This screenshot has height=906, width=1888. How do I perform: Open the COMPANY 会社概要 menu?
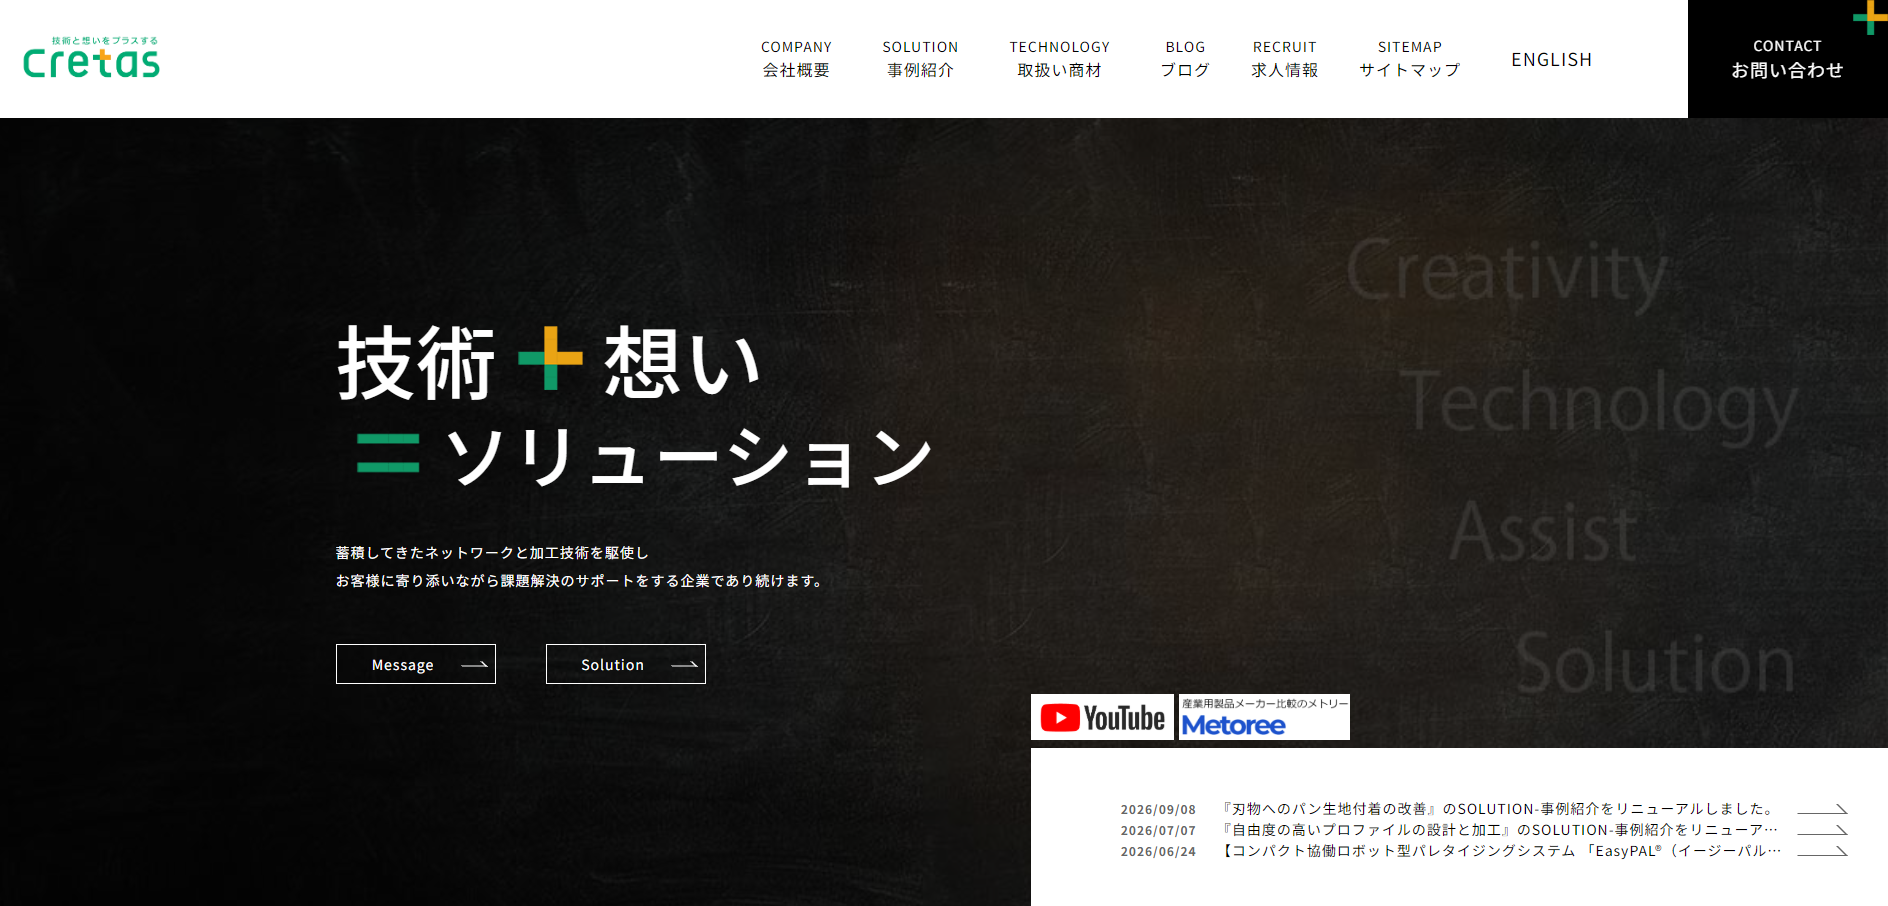(796, 59)
